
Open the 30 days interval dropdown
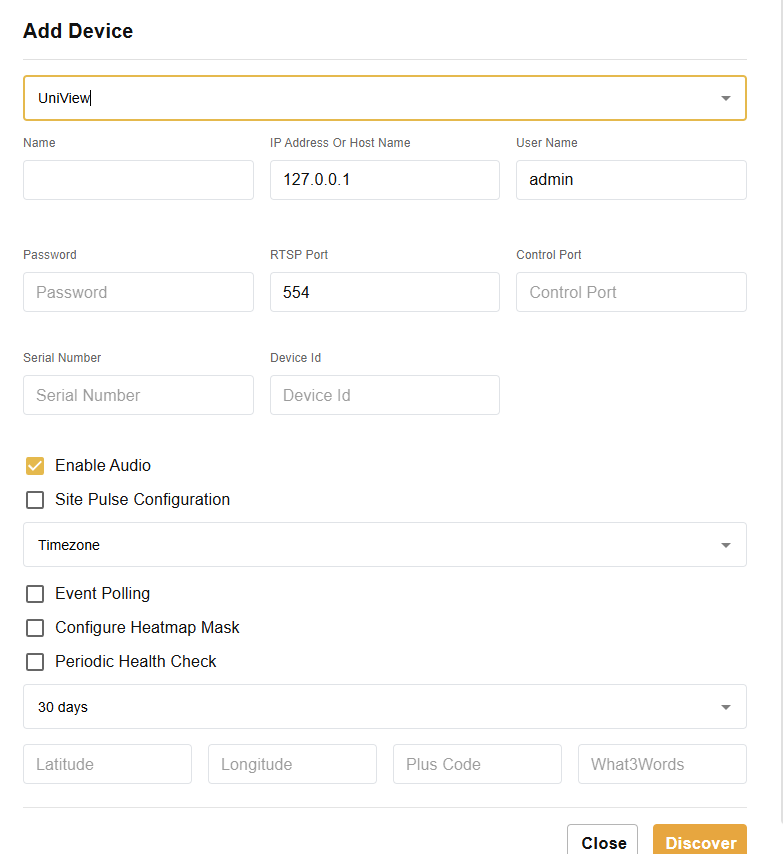click(x=384, y=707)
